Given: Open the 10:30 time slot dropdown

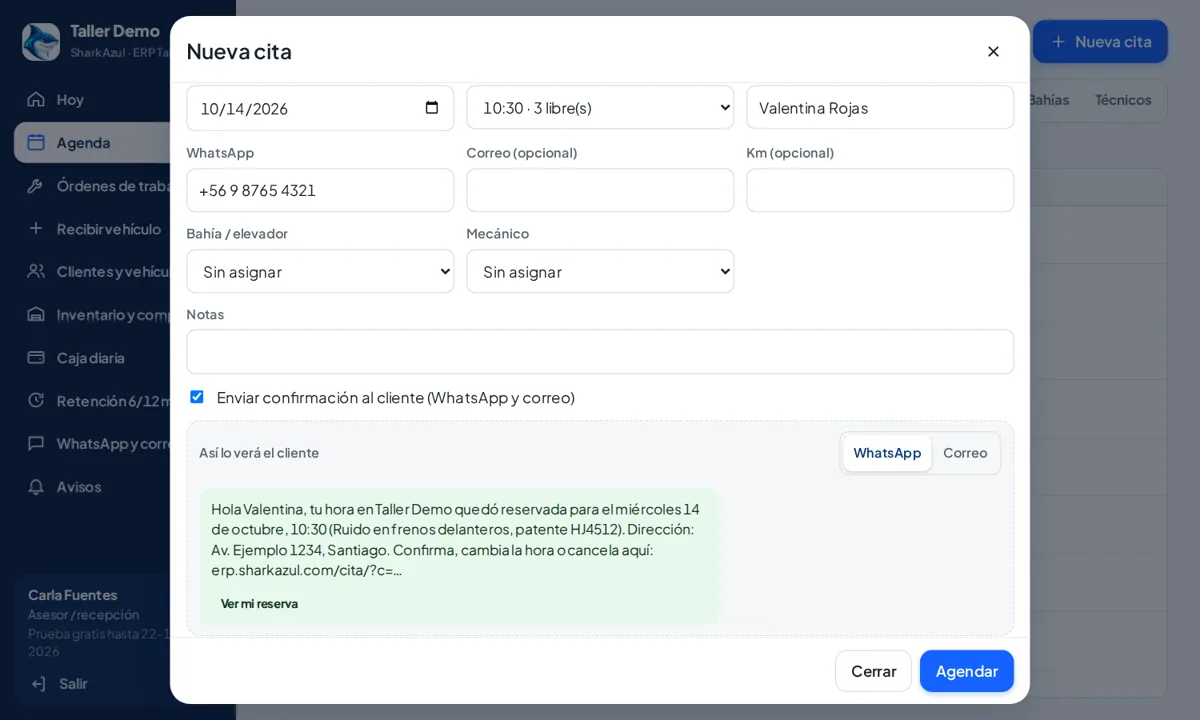Looking at the screenshot, I should tap(600, 107).
